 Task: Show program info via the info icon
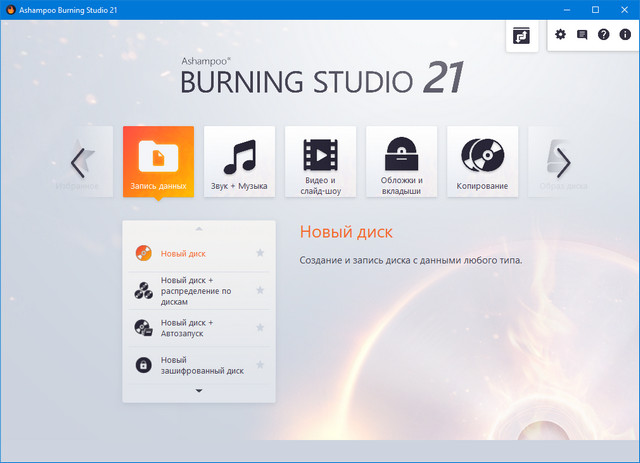(x=625, y=35)
